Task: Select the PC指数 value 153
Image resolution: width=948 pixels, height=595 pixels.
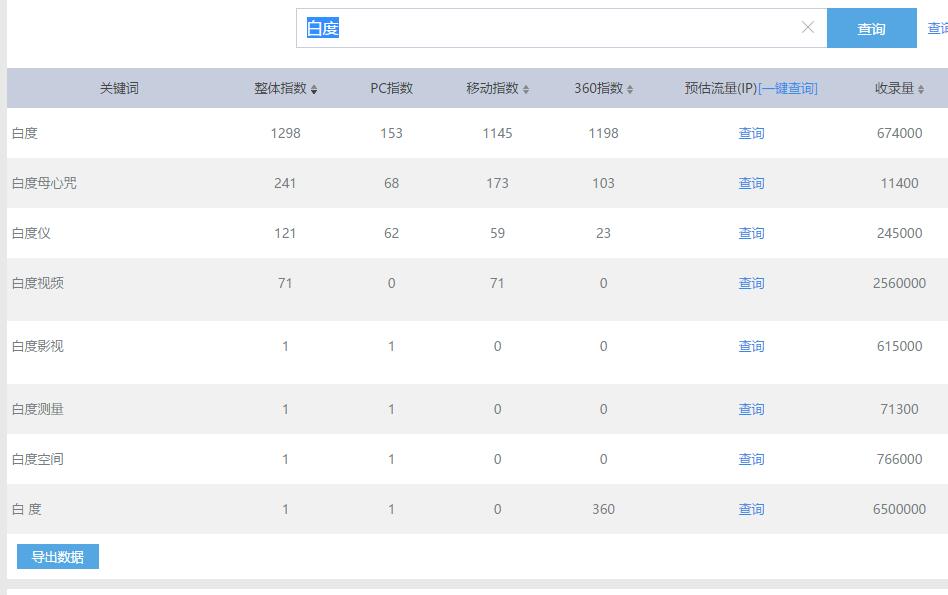Action: [391, 133]
